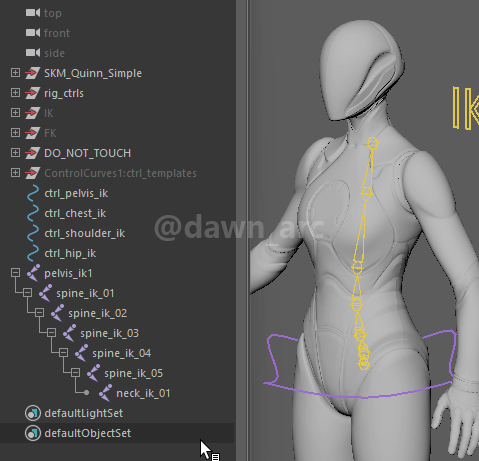Expand the IK group

(15, 113)
